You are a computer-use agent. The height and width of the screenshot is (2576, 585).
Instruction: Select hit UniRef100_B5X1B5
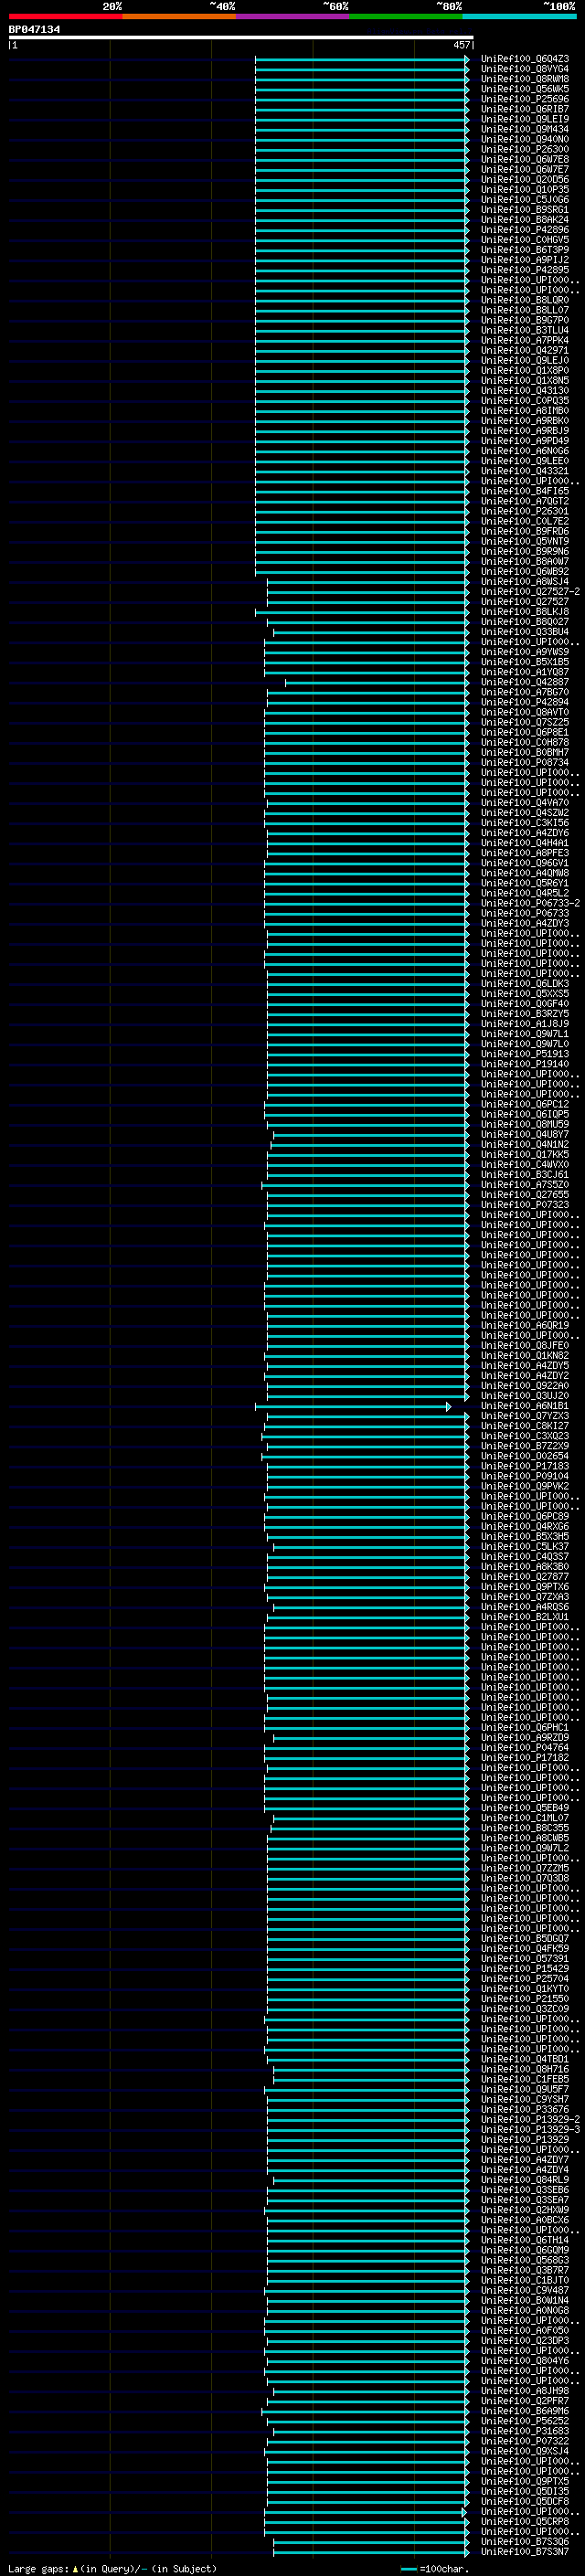pos(525,661)
